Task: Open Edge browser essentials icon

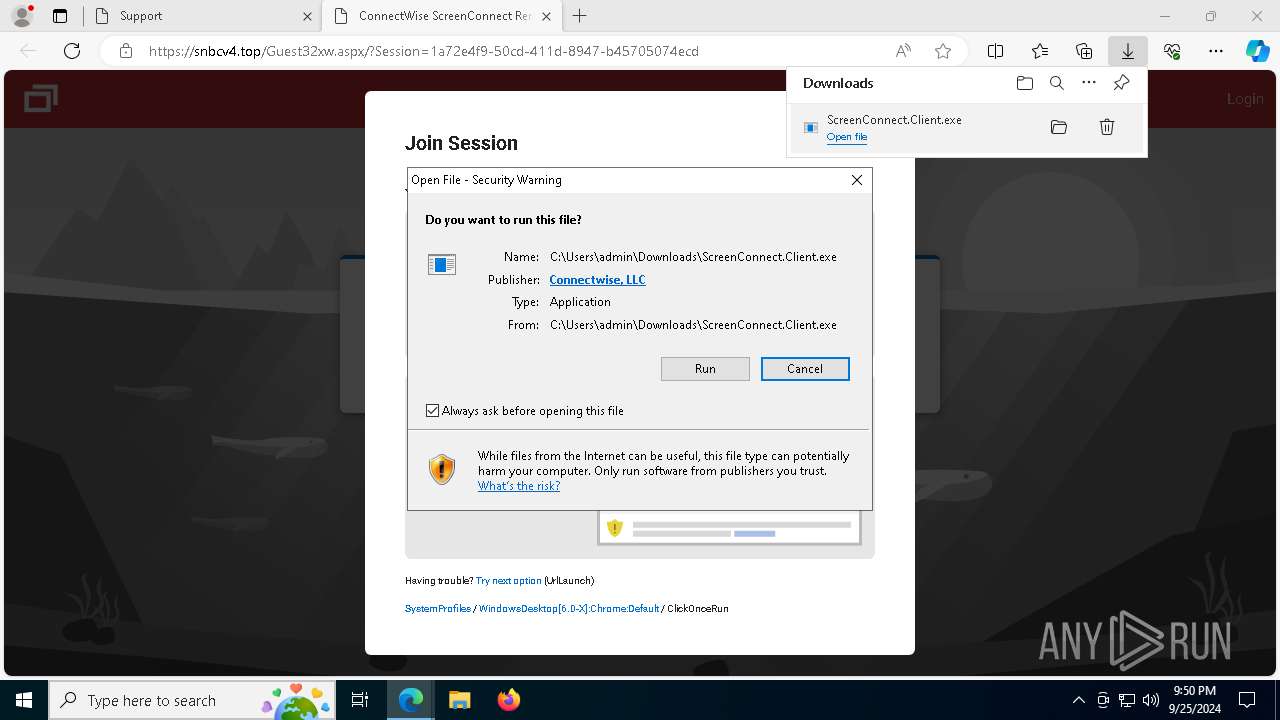Action: pyautogui.click(x=1172, y=51)
